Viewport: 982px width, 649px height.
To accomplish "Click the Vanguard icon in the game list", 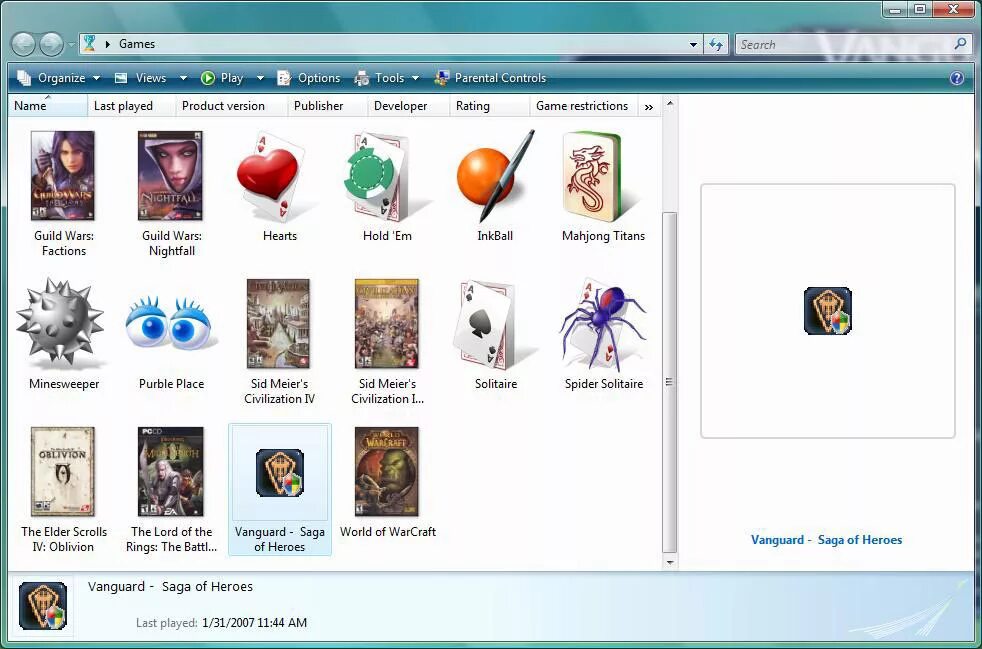I will coord(280,473).
